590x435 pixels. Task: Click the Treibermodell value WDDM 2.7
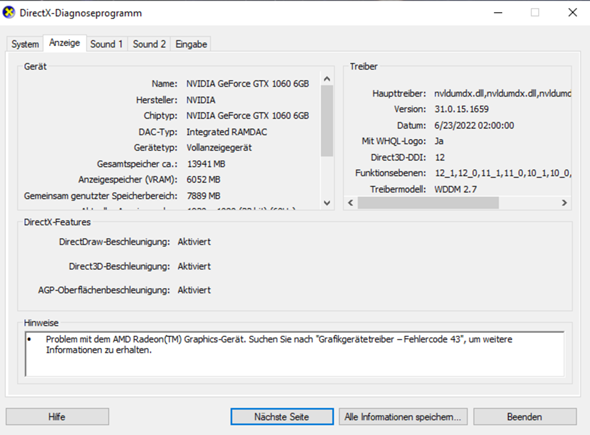(x=456, y=189)
